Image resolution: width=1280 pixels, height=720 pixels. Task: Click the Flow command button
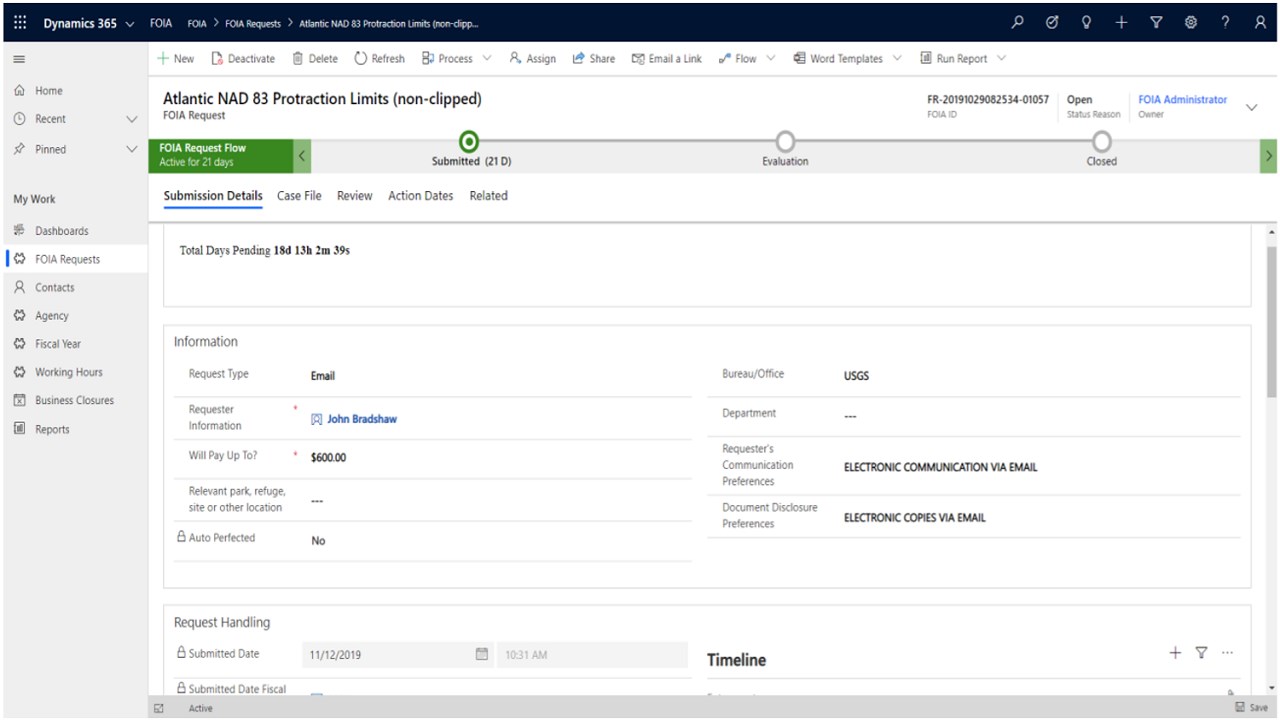[x=738, y=59]
